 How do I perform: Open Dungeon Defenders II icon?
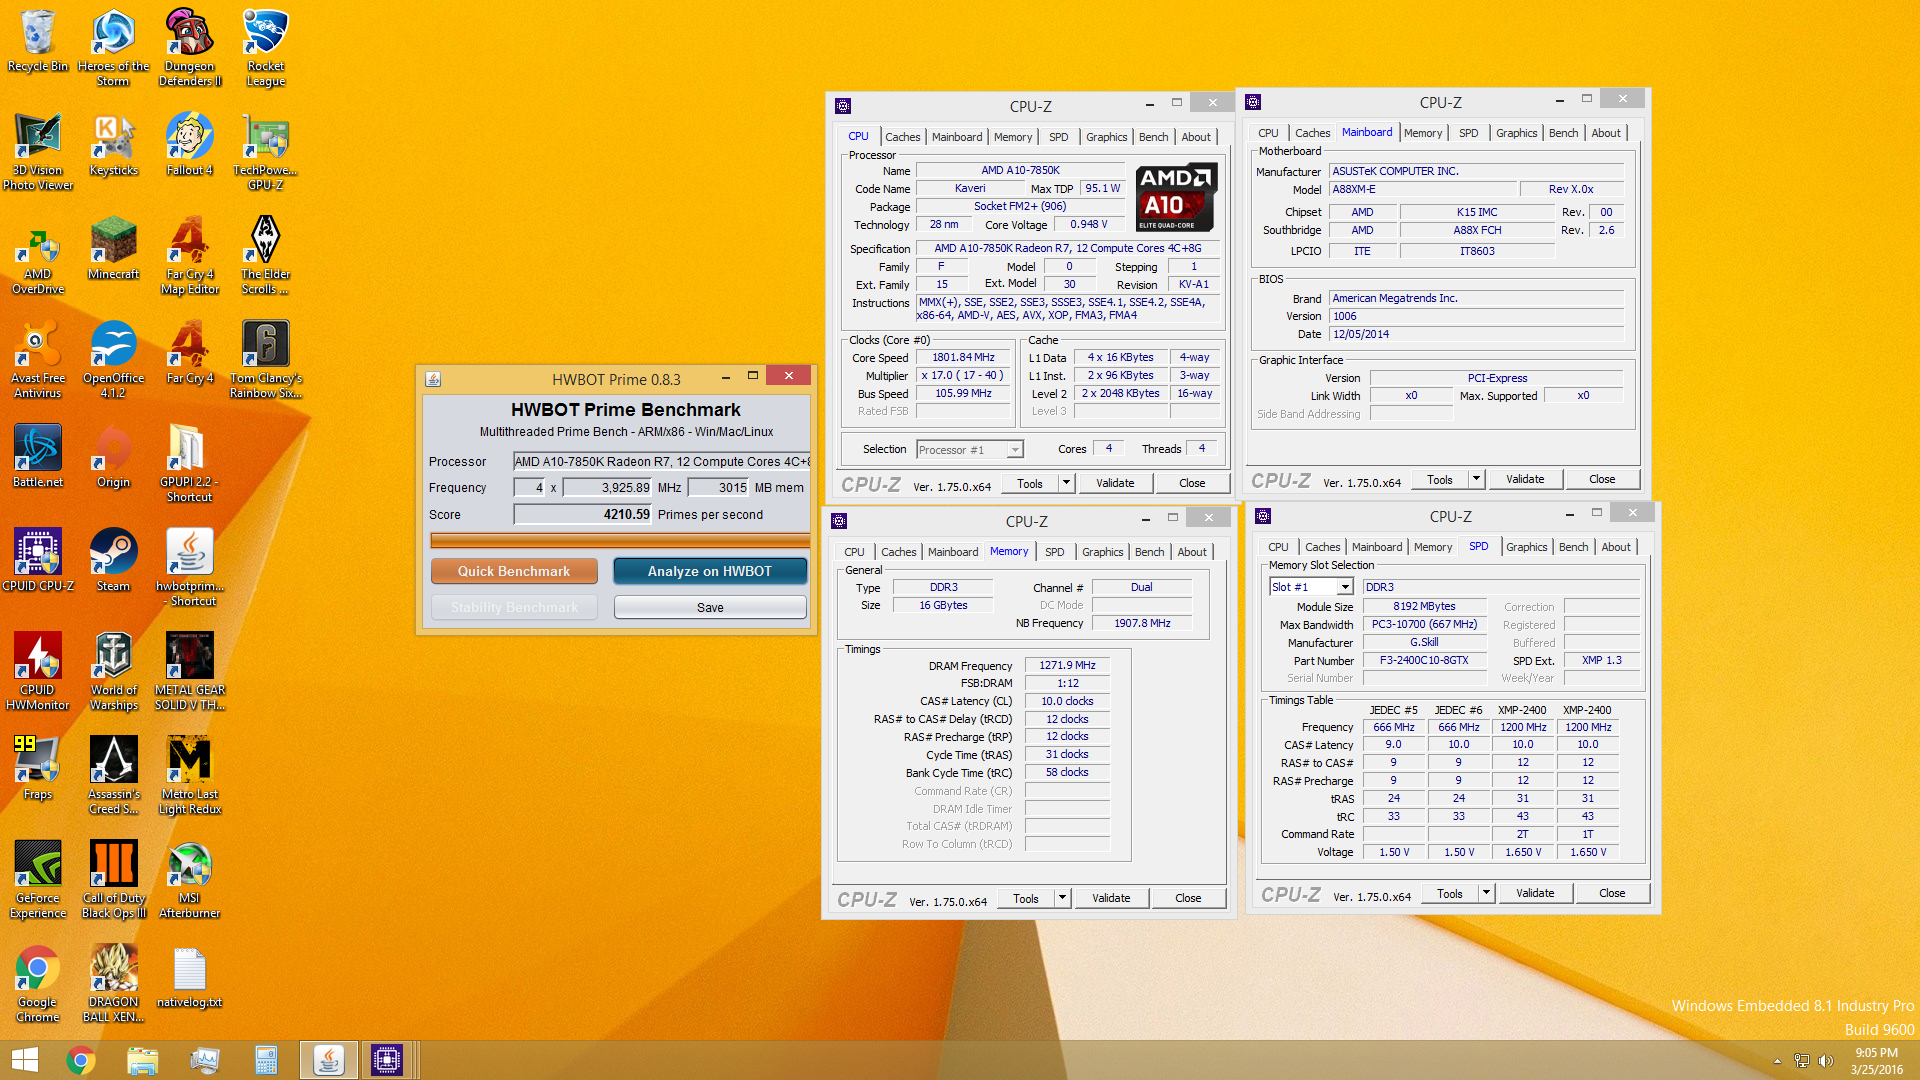point(189,48)
